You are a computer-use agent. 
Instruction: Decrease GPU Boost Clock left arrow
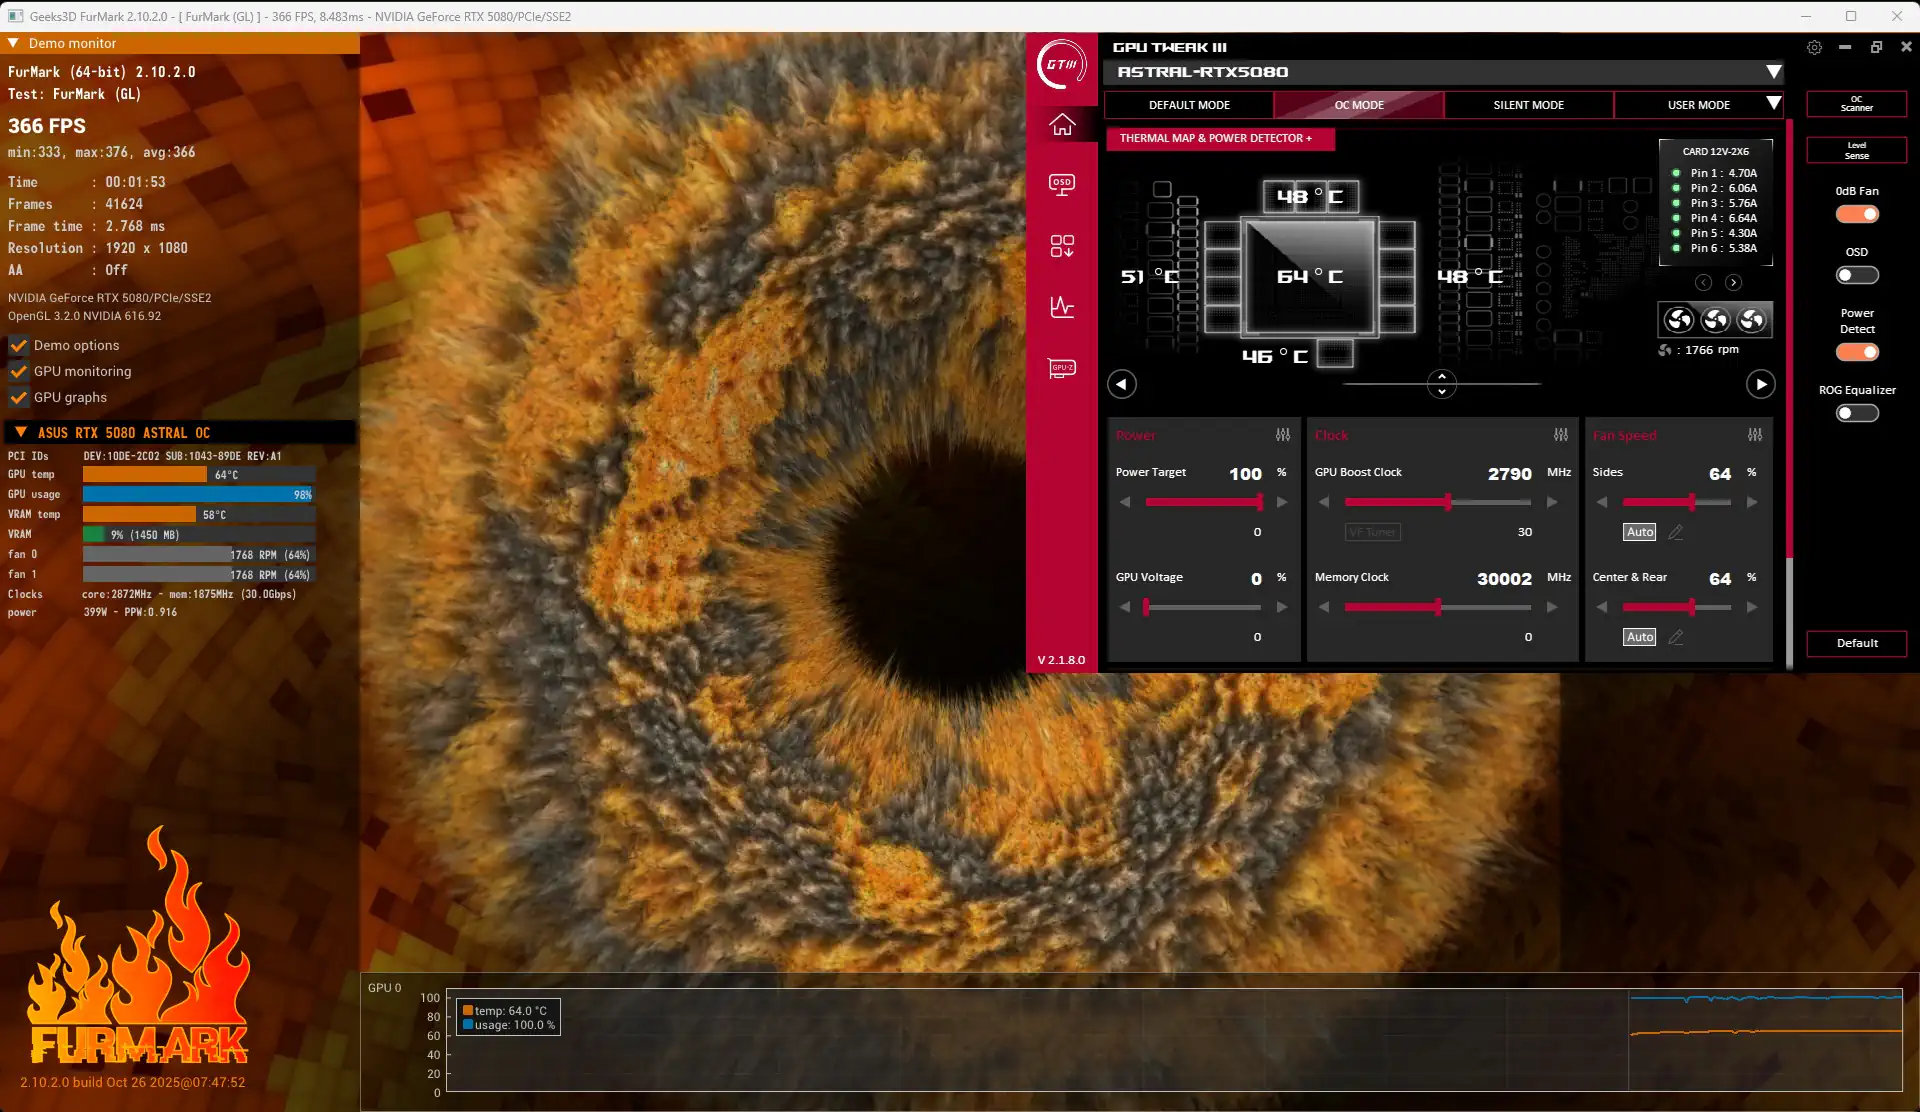pyautogui.click(x=1324, y=502)
